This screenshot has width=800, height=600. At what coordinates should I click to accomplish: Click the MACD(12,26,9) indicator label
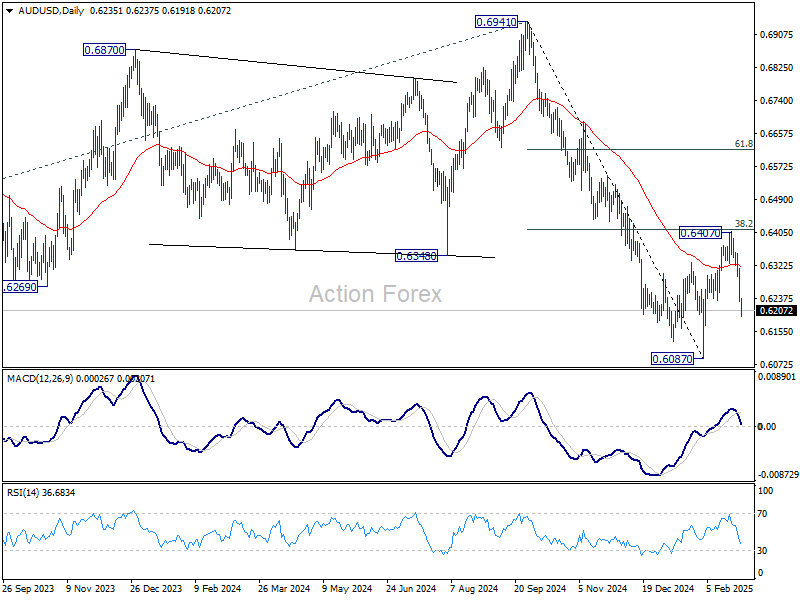[40, 379]
